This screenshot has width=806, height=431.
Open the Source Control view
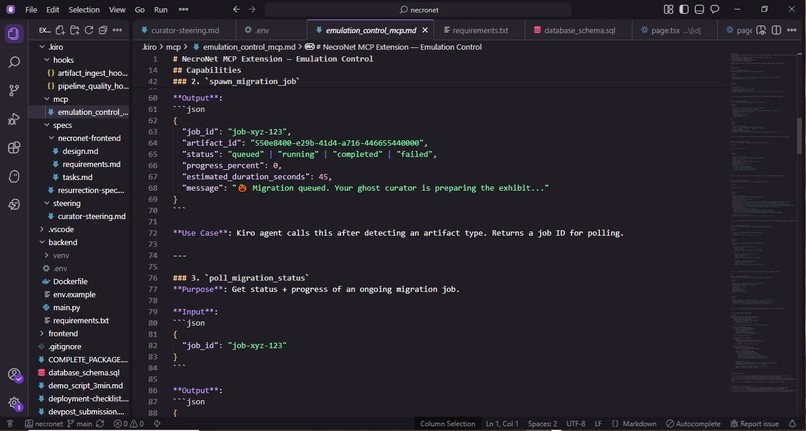click(14, 91)
